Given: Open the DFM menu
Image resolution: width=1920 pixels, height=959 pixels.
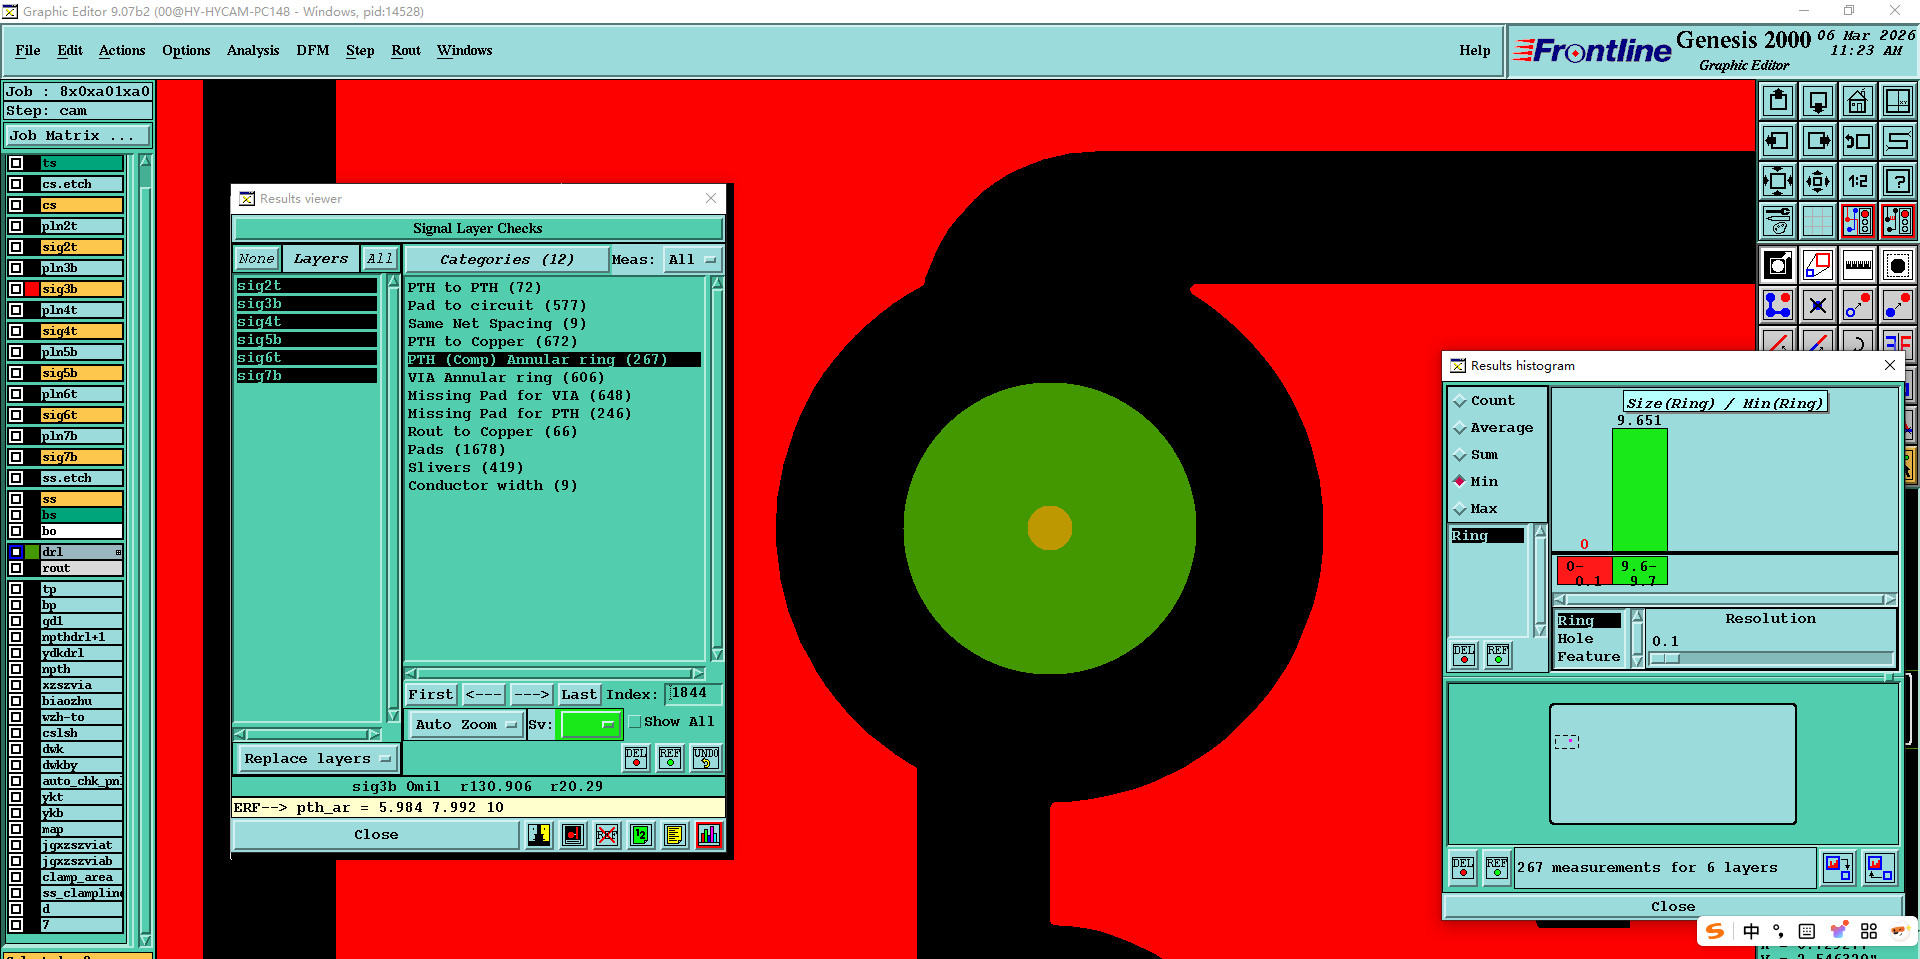Looking at the screenshot, I should [x=313, y=51].
